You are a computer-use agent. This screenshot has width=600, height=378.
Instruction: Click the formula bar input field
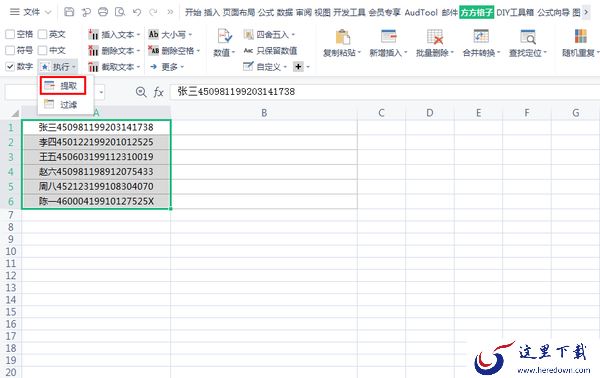(385, 92)
